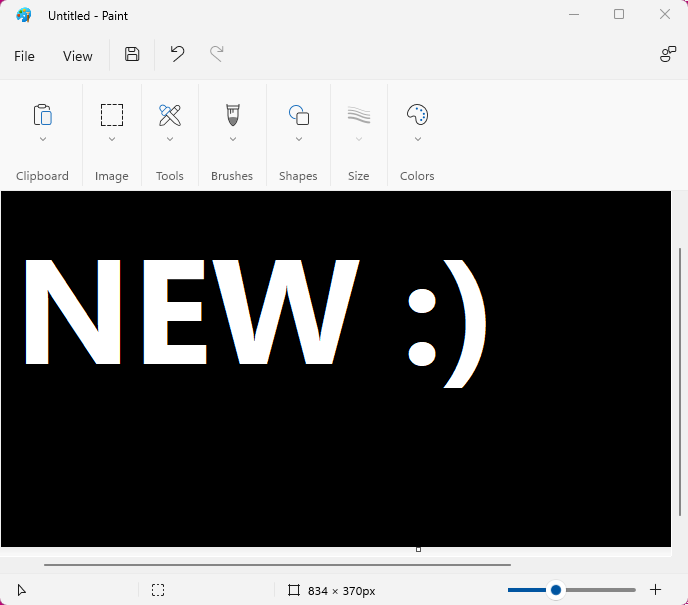
Task: Click the zoom in plus button
Action: click(x=656, y=590)
